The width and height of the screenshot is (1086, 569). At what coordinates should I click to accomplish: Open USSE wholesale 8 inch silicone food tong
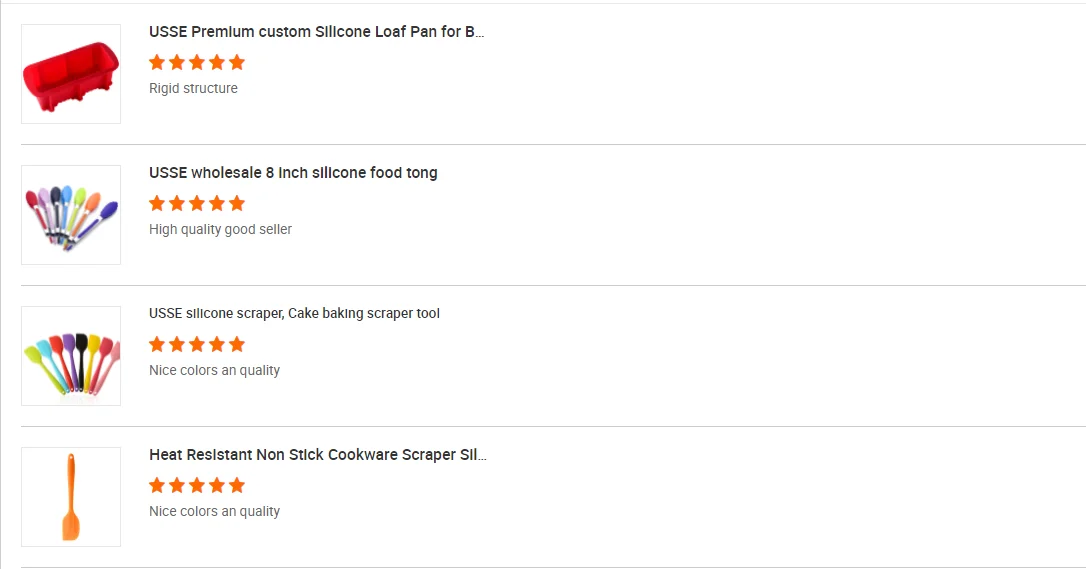pyautogui.click(x=293, y=173)
